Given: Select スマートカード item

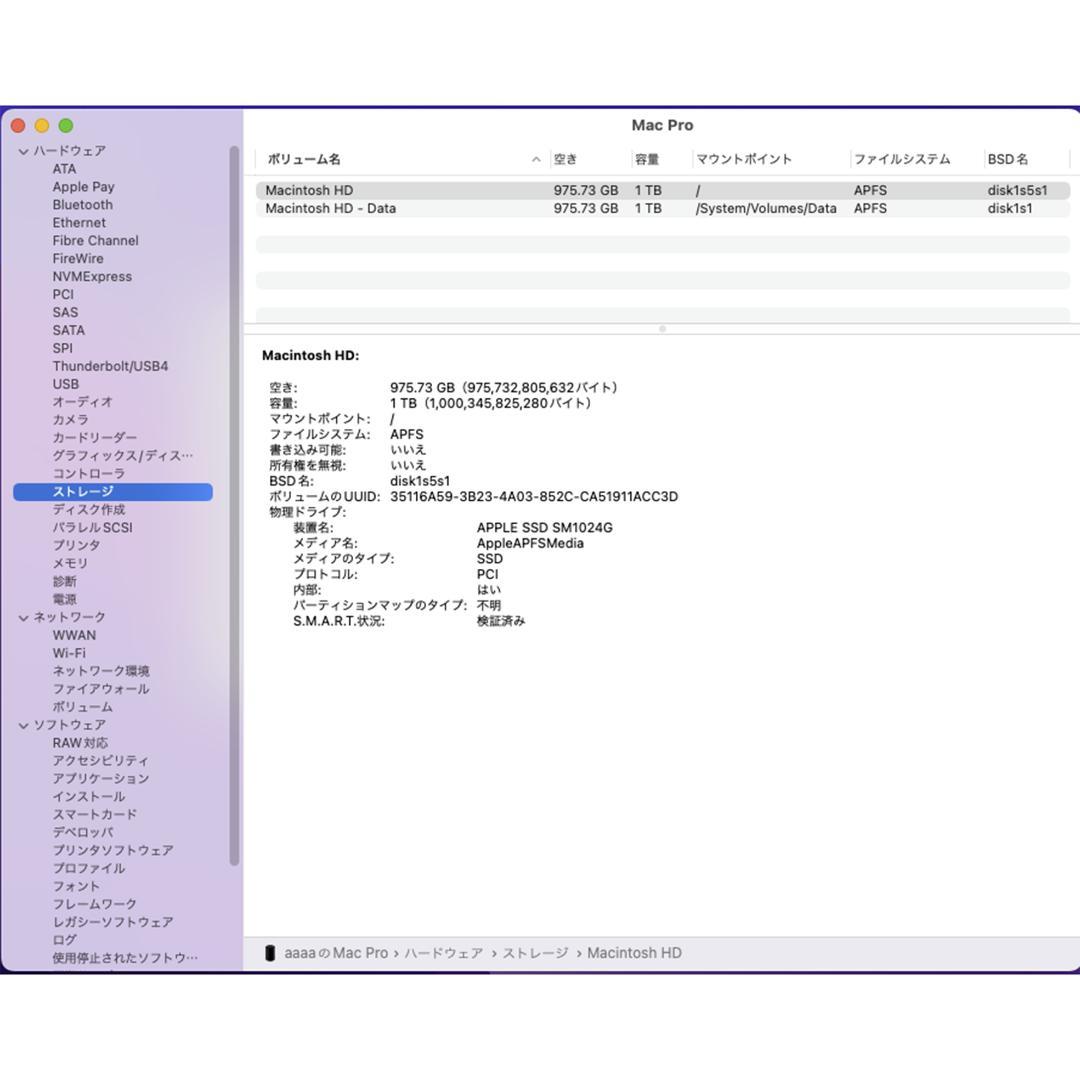Looking at the screenshot, I should (94, 814).
